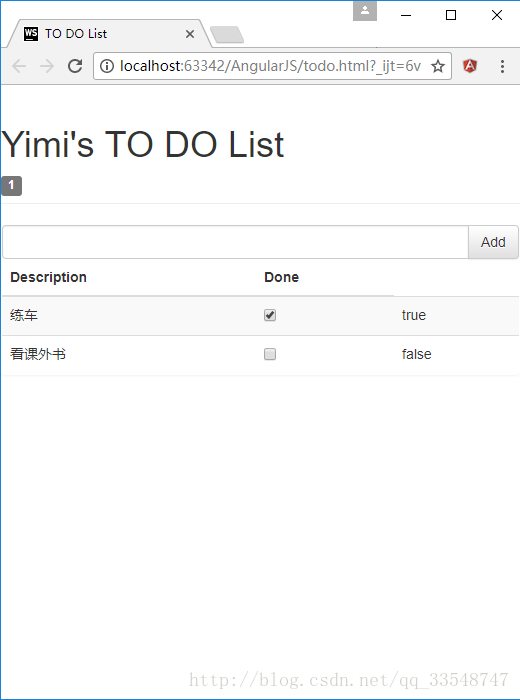Click the Description column header
The height and width of the screenshot is (700, 520).
pyautogui.click(x=48, y=277)
